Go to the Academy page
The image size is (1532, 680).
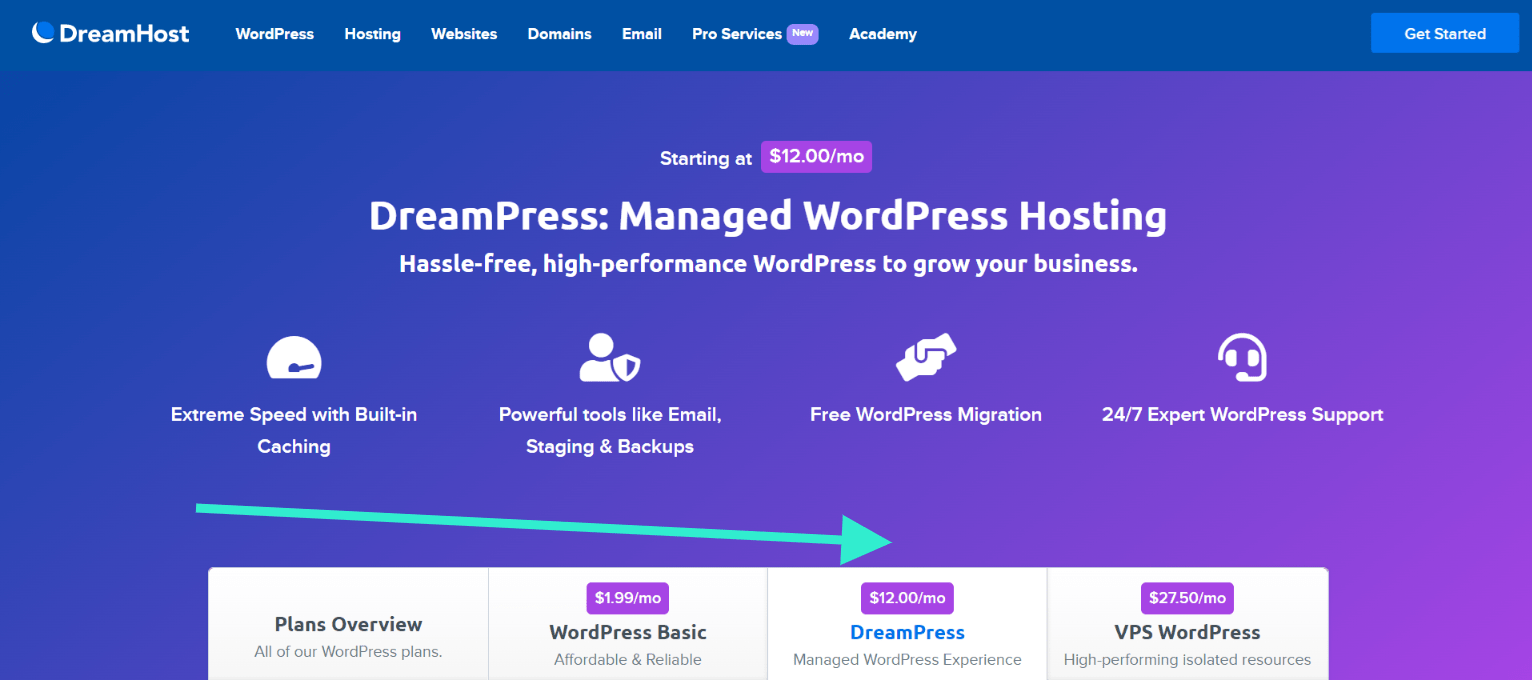click(x=883, y=34)
